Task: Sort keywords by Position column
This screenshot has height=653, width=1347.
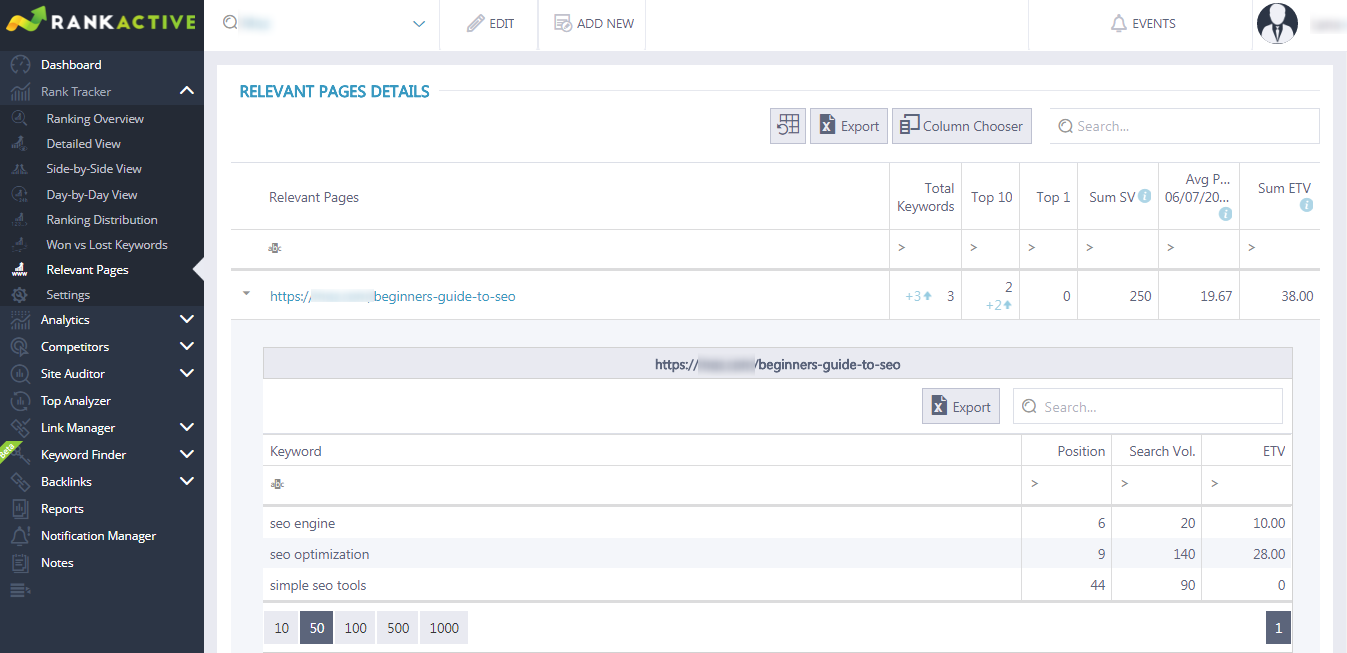Action: coord(1066,451)
